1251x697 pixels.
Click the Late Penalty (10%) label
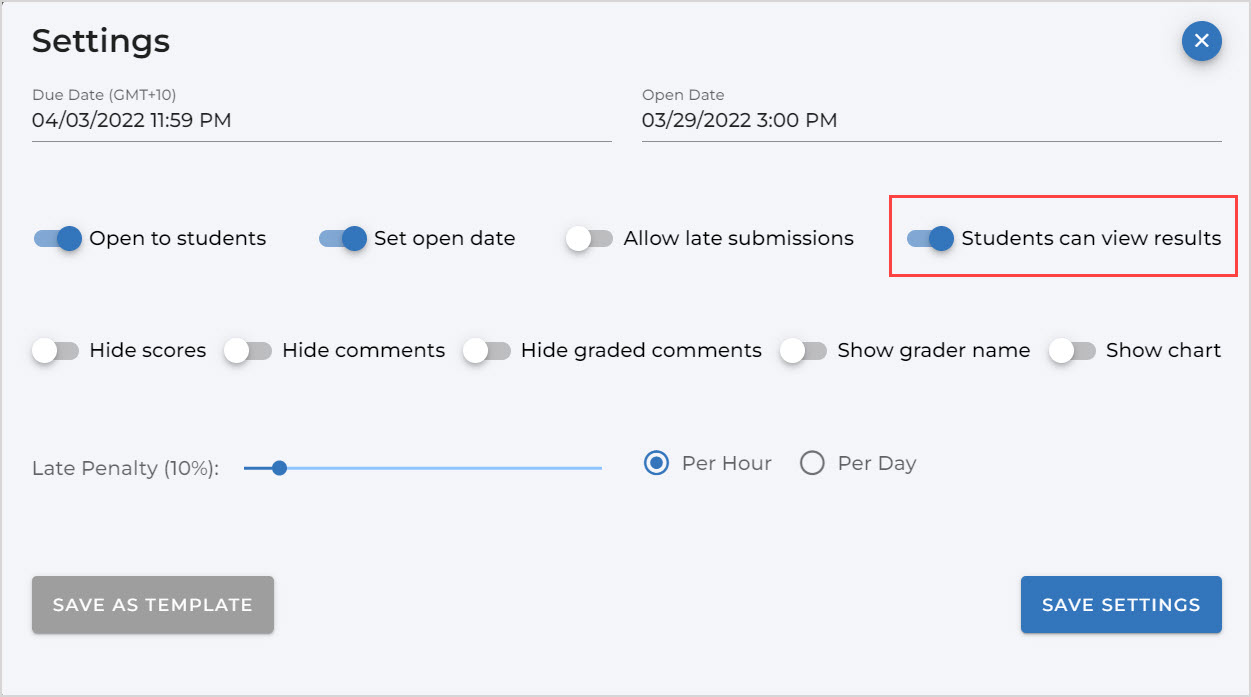point(125,468)
